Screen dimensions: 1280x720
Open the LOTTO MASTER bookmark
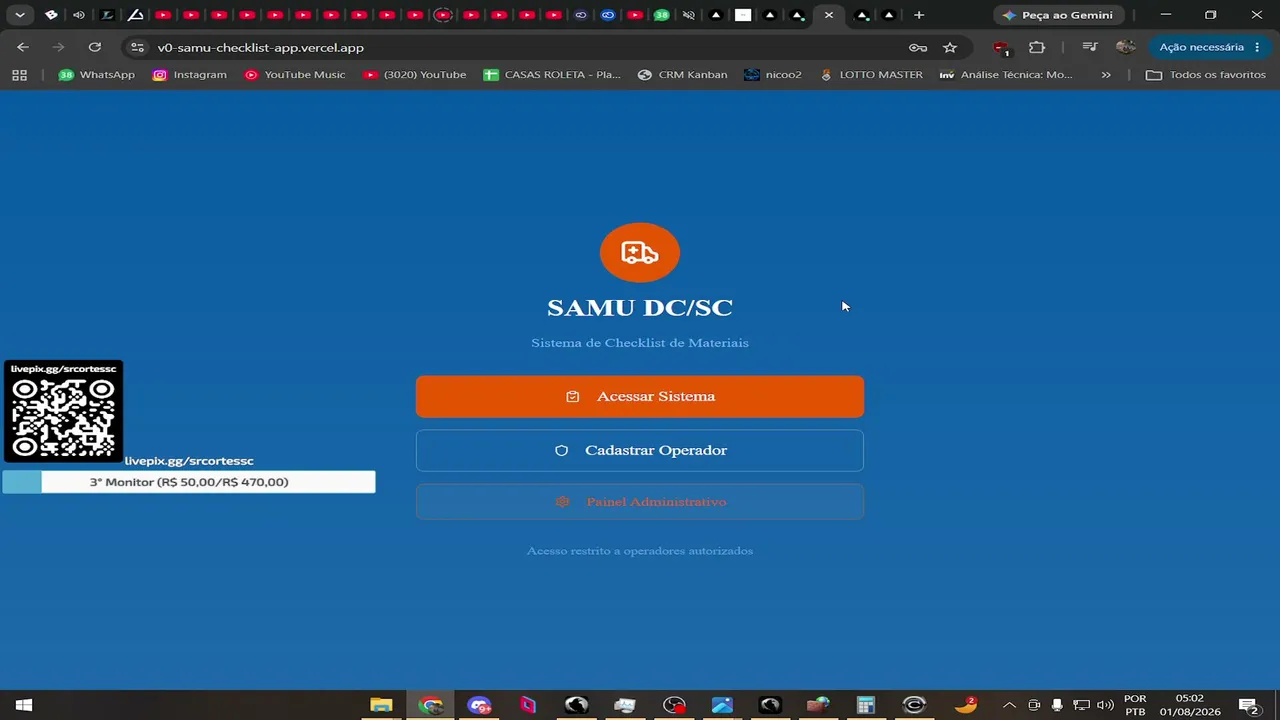[871, 75]
